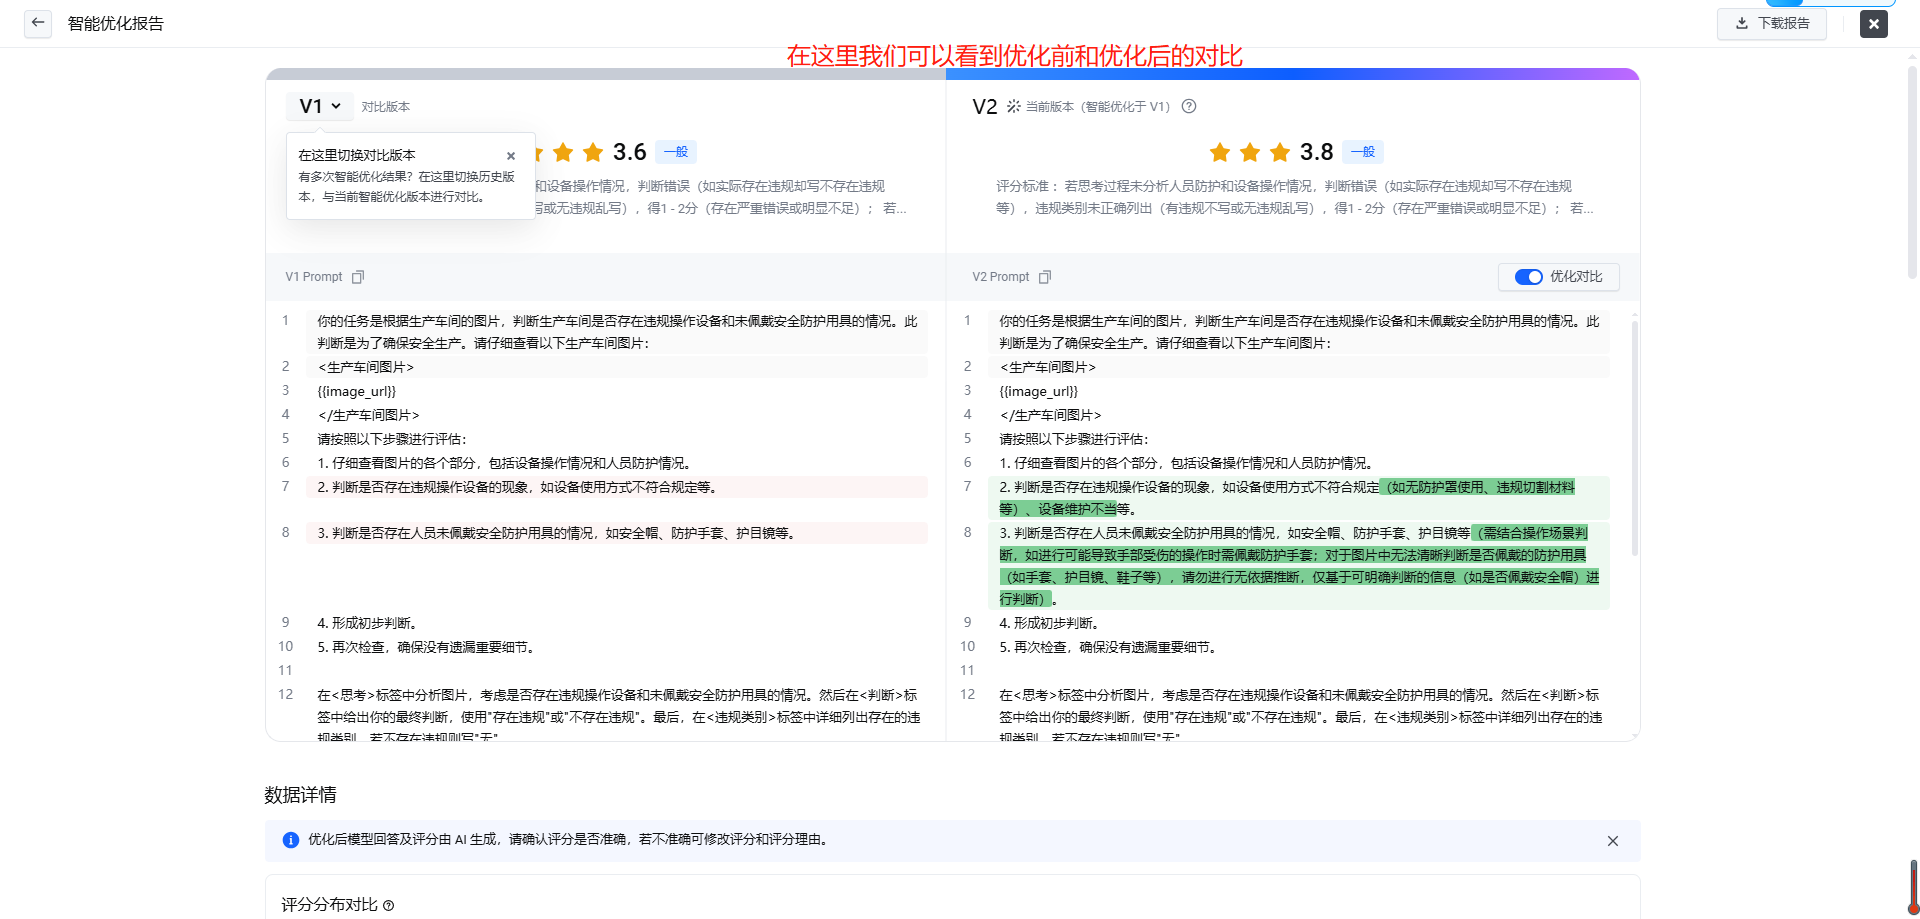1920x919 pixels.
Task: Click the help icon beside 当前版本
Action: click(1189, 107)
